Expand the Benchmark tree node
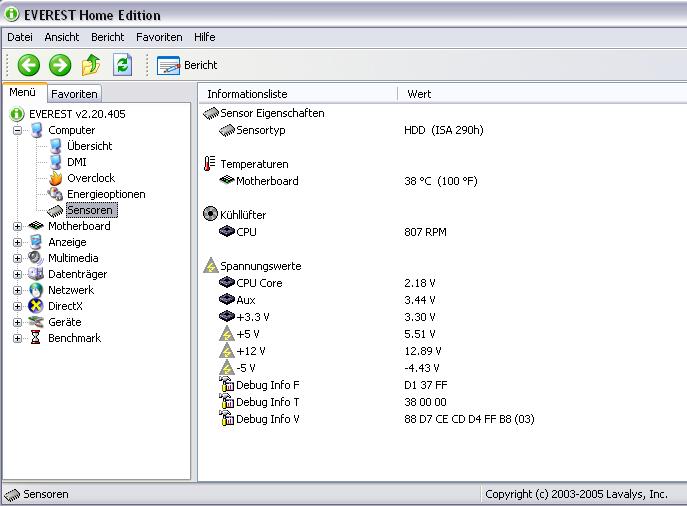 pos(17,338)
